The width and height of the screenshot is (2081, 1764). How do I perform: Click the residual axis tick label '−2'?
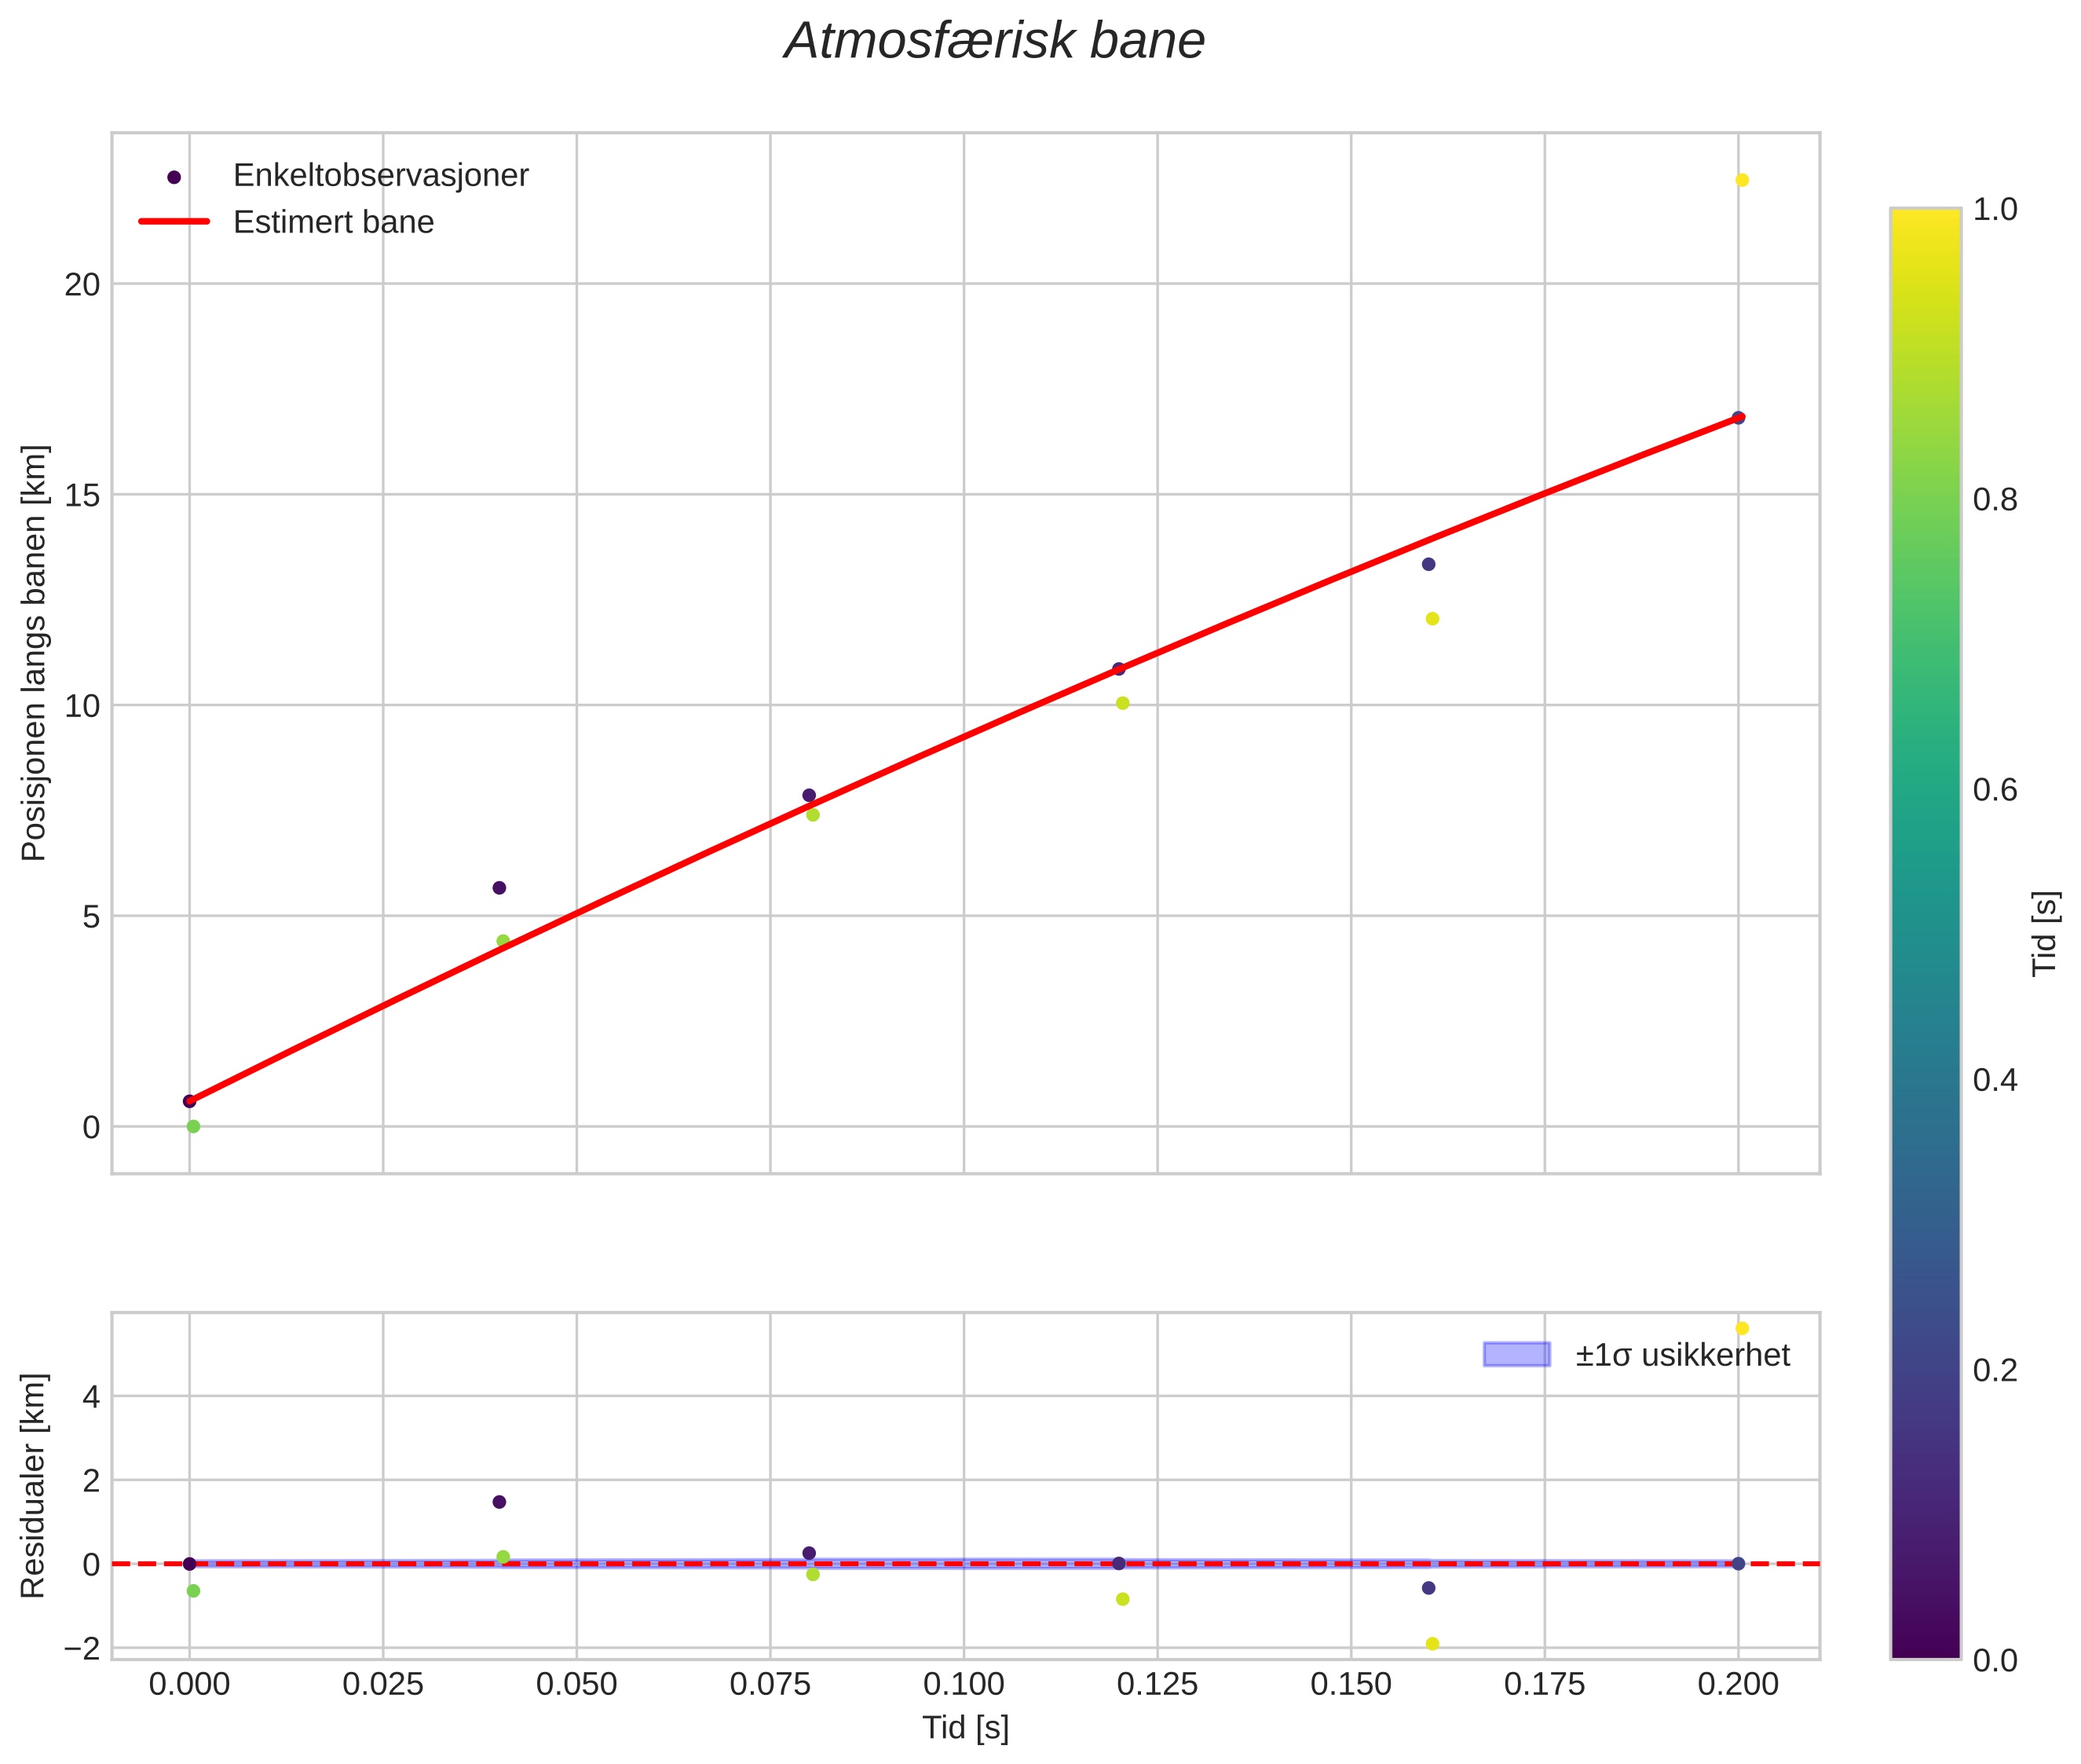82,1648
